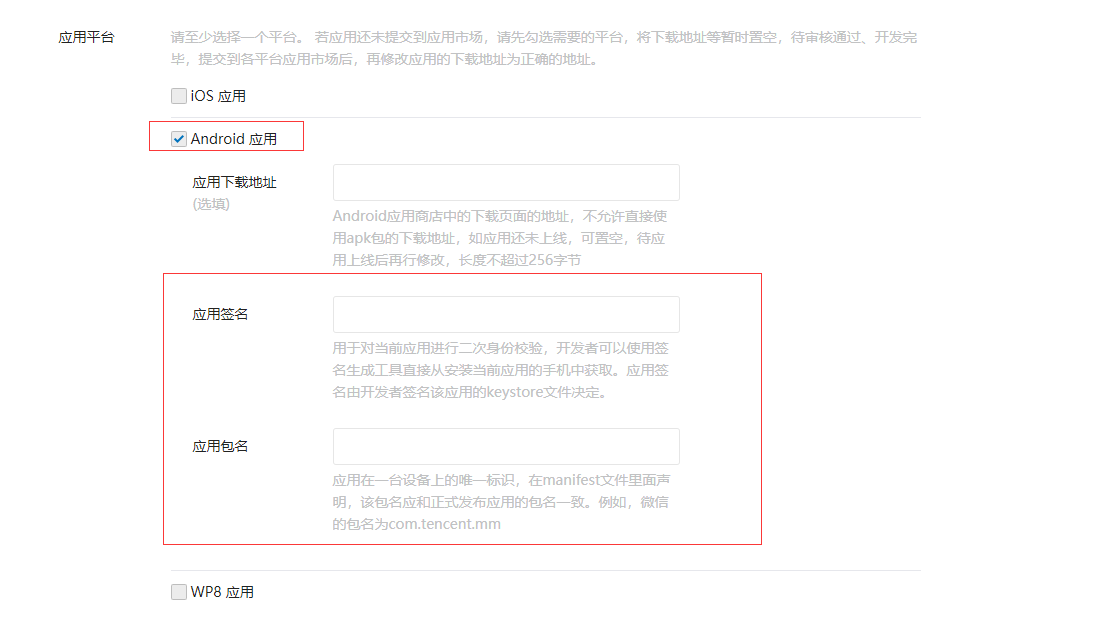Focus the 应用包名 input field
1111x617 pixels.
tap(506, 446)
